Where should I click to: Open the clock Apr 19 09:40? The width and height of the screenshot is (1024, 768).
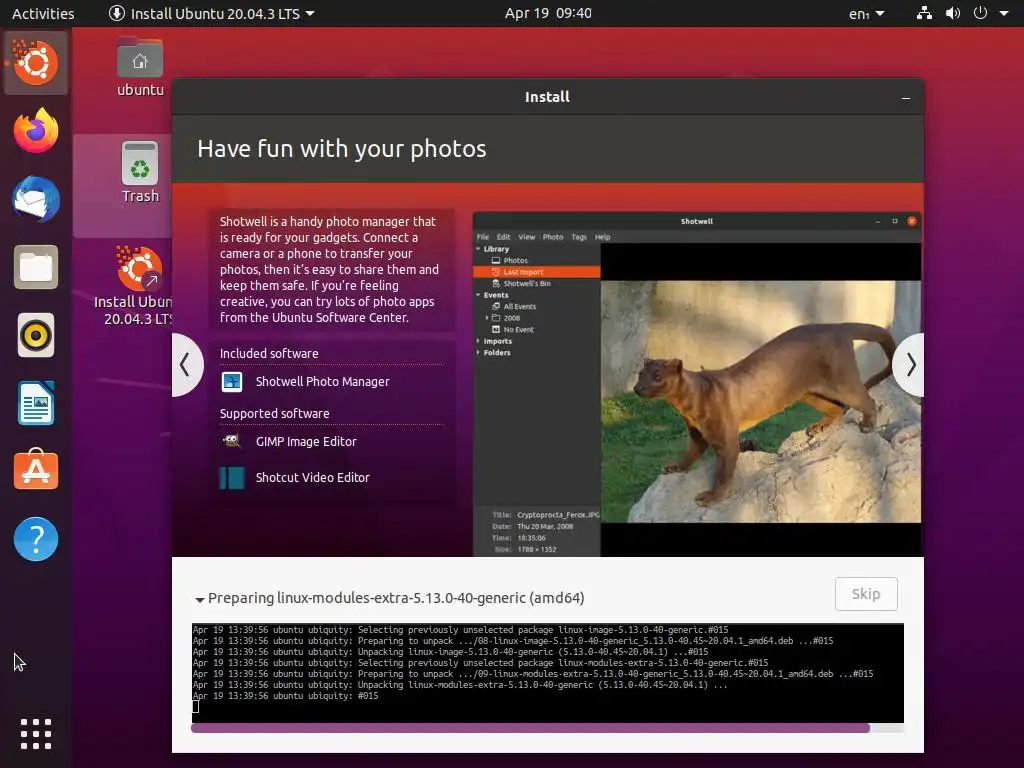point(548,13)
